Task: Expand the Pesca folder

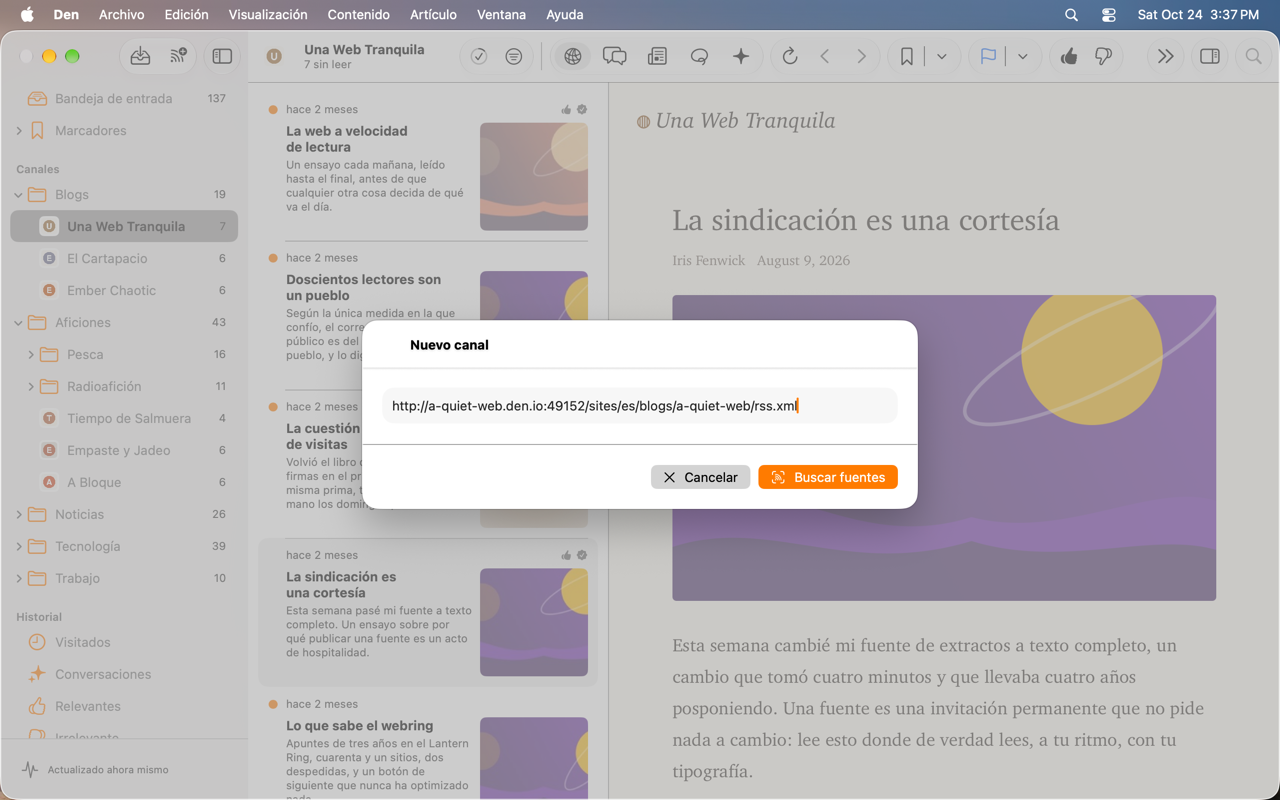Action: (31, 355)
